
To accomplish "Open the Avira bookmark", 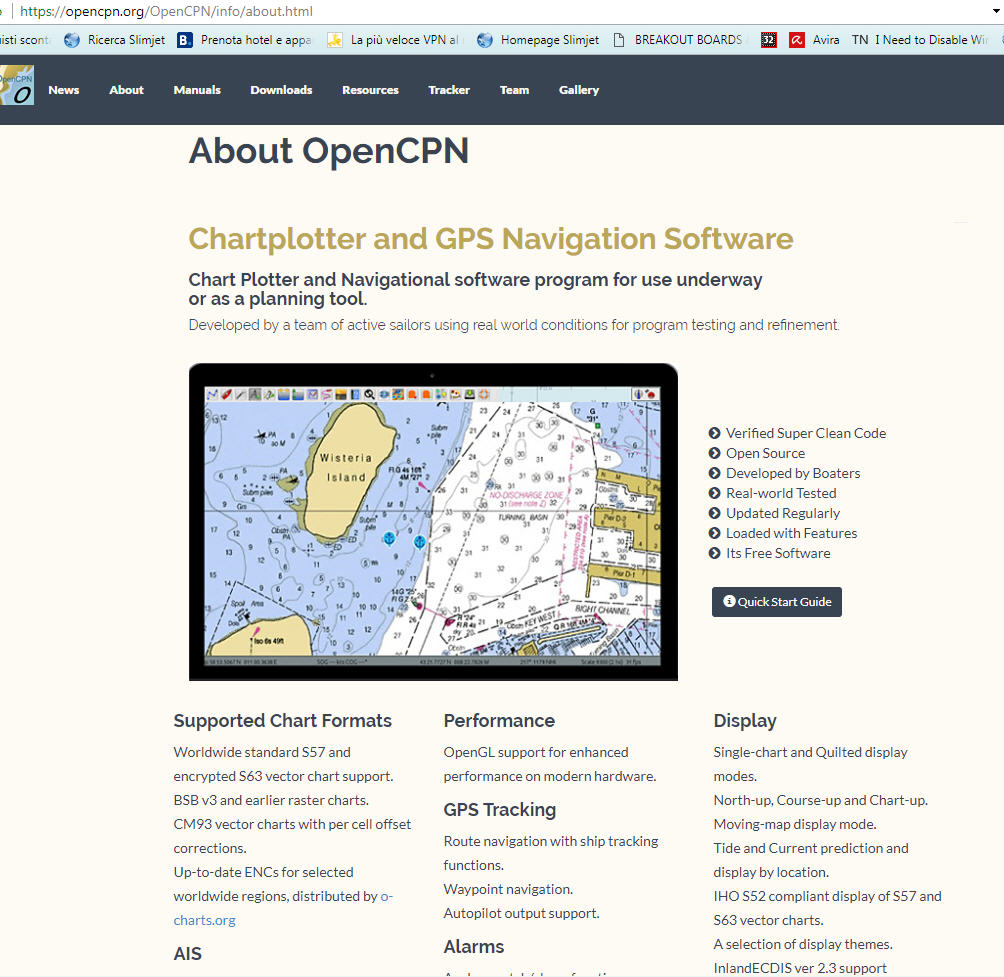I will click(x=814, y=40).
